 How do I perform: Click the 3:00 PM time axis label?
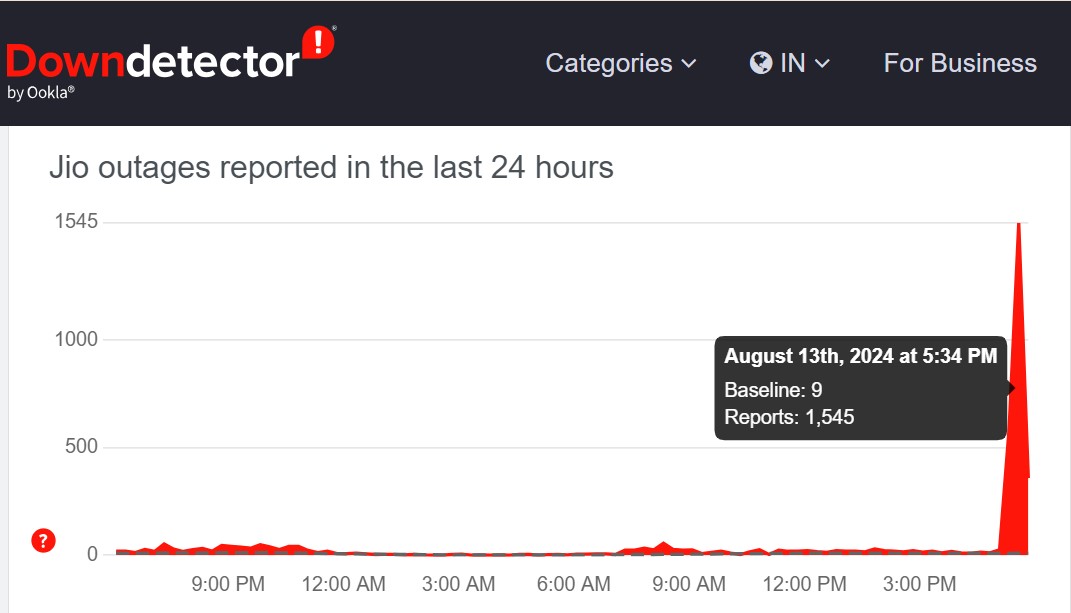[919, 584]
